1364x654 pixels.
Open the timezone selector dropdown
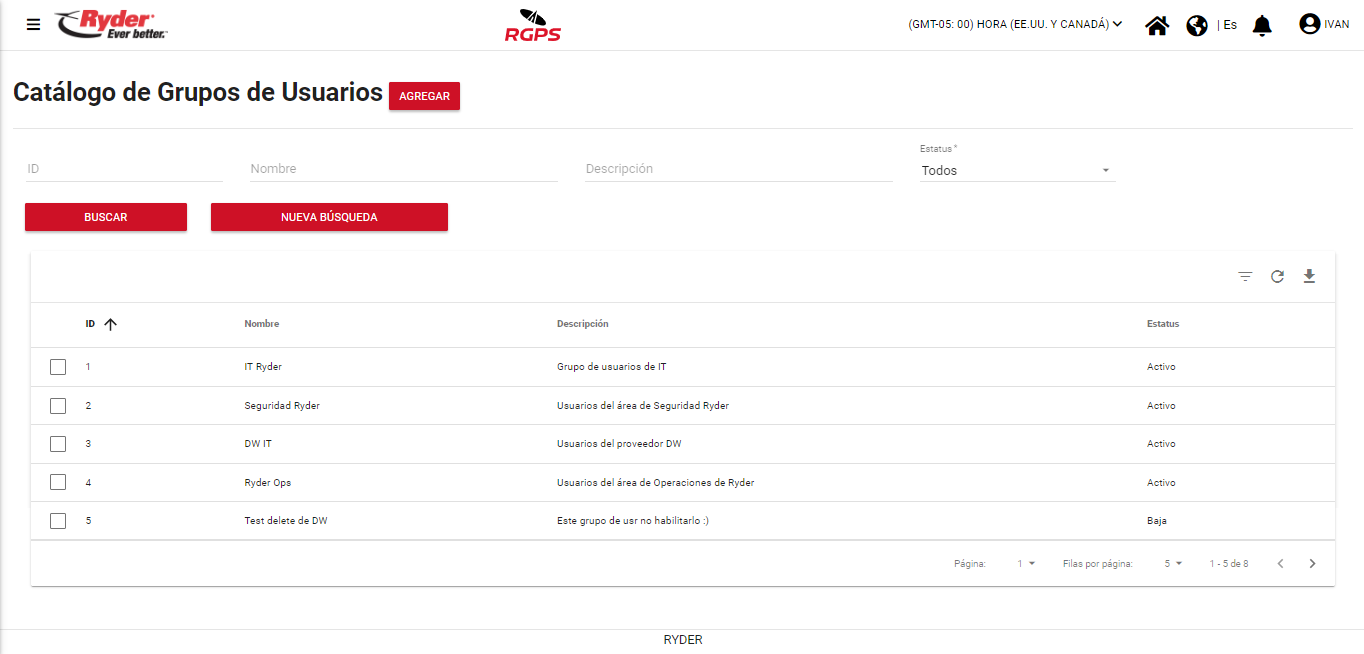coord(1015,25)
